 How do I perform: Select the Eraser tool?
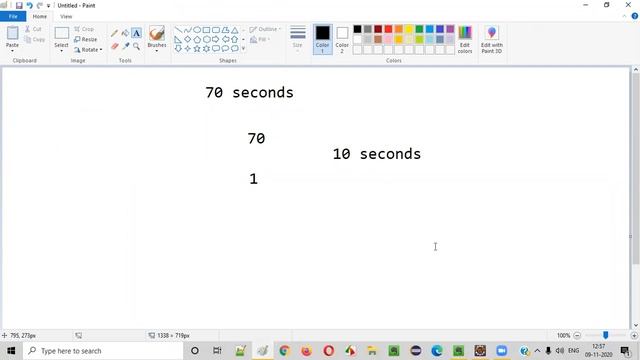click(114, 46)
